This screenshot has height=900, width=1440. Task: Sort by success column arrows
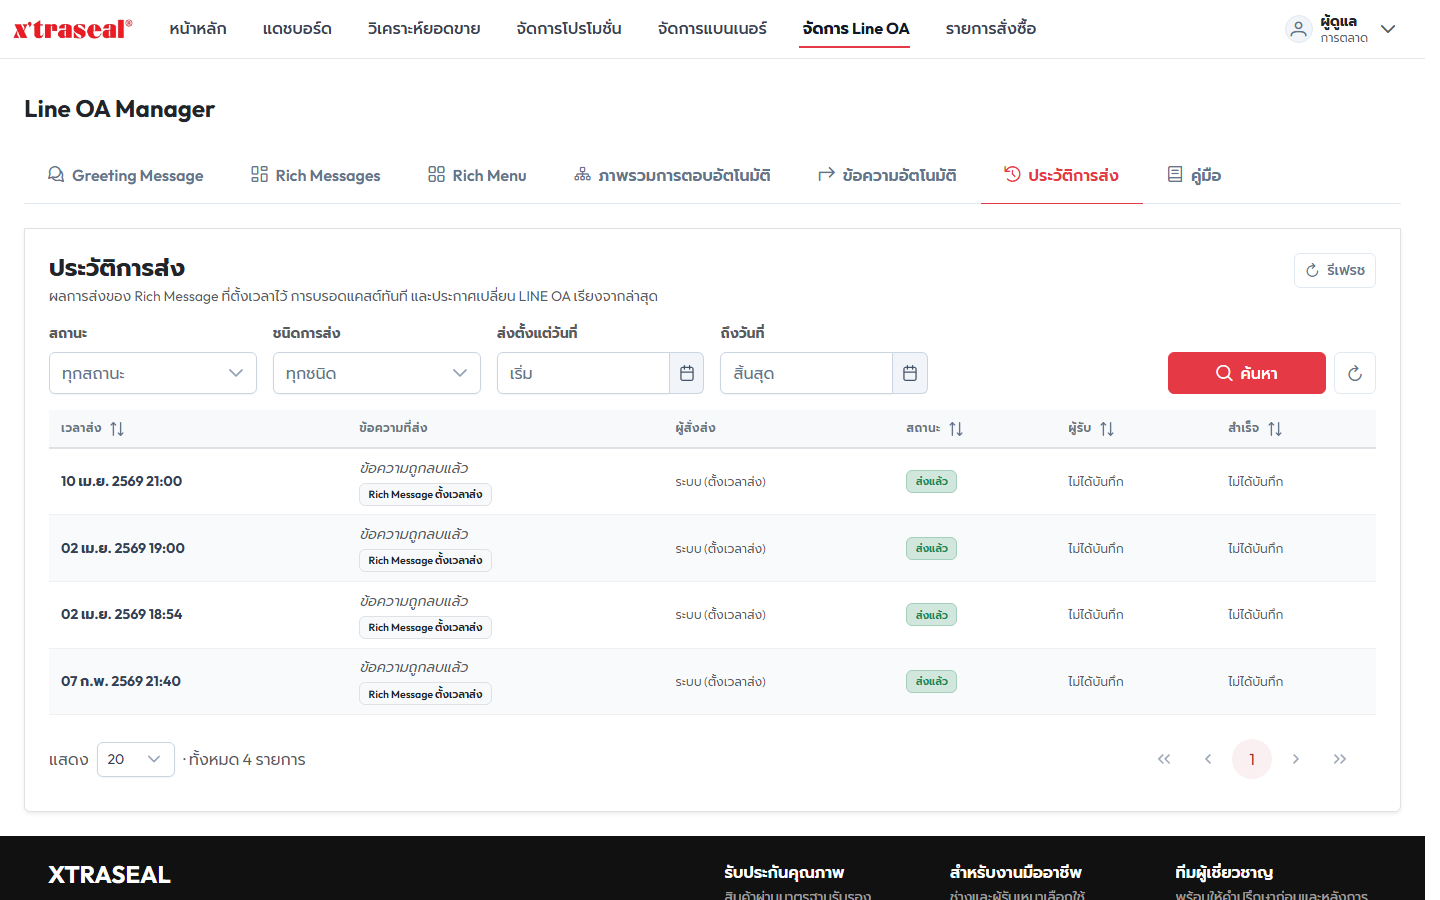[x=1275, y=428]
